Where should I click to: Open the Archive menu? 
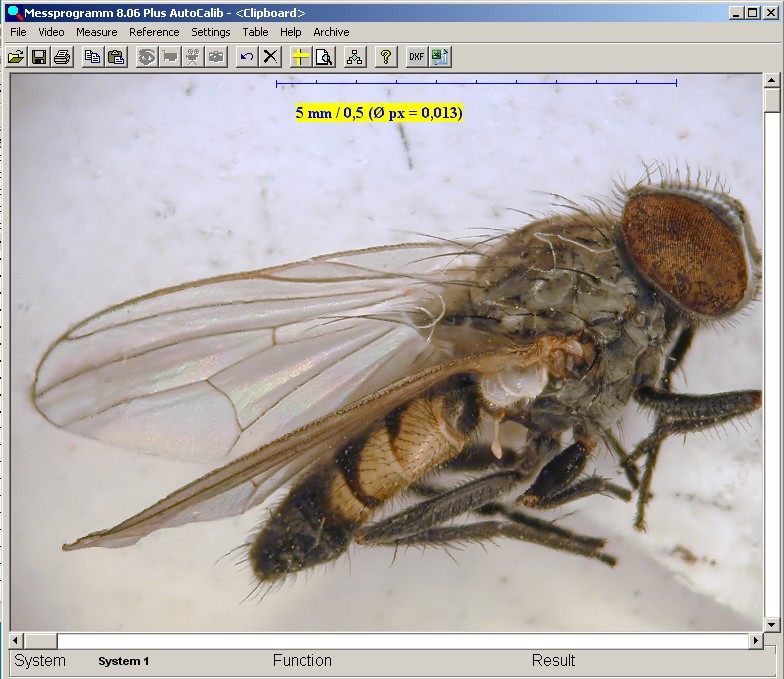click(x=331, y=32)
